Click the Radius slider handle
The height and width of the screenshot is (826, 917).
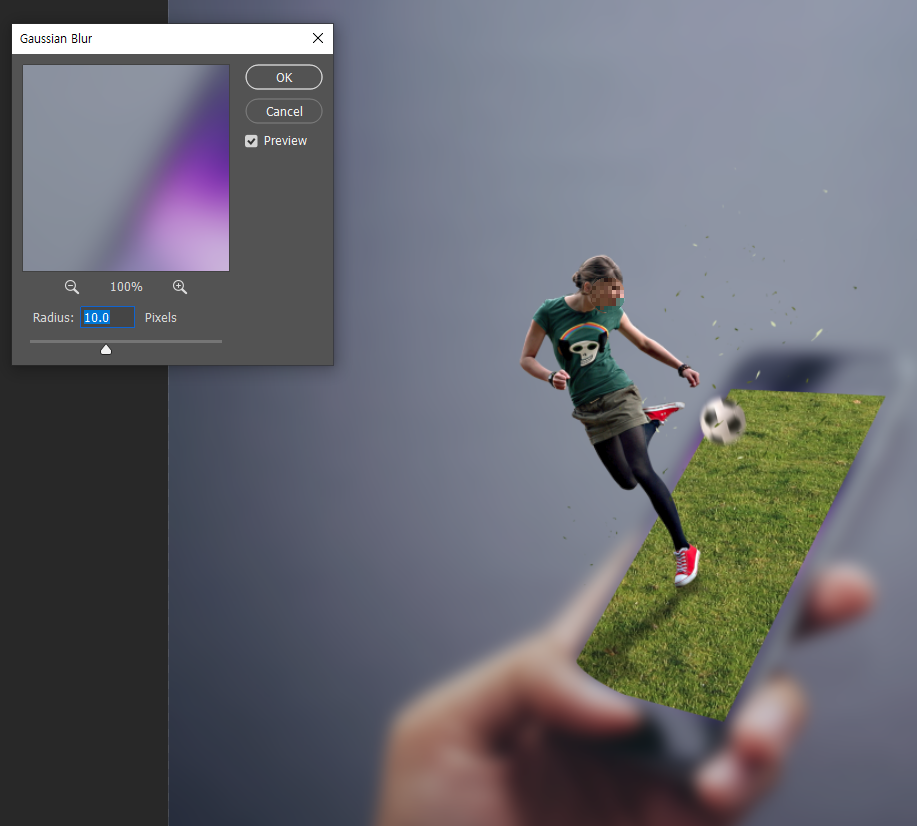pyautogui.click(x=106, y=349)
